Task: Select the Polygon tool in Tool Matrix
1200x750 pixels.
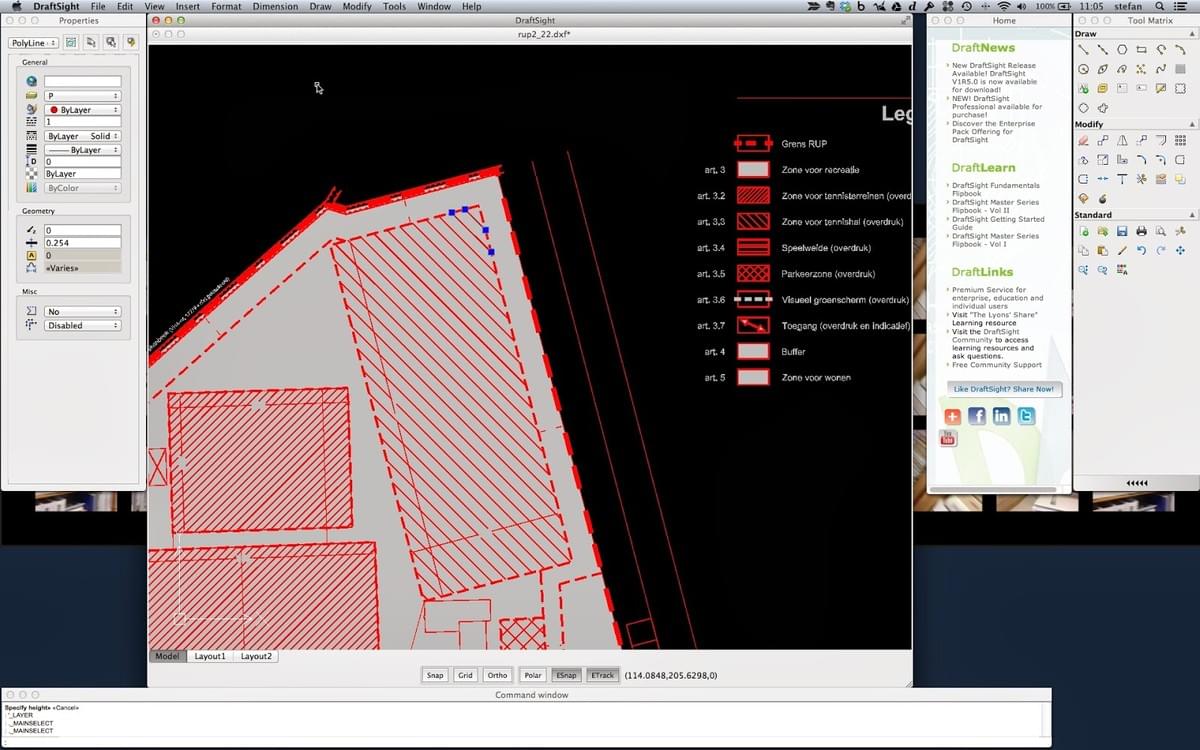Action: tap(1122, 49)
